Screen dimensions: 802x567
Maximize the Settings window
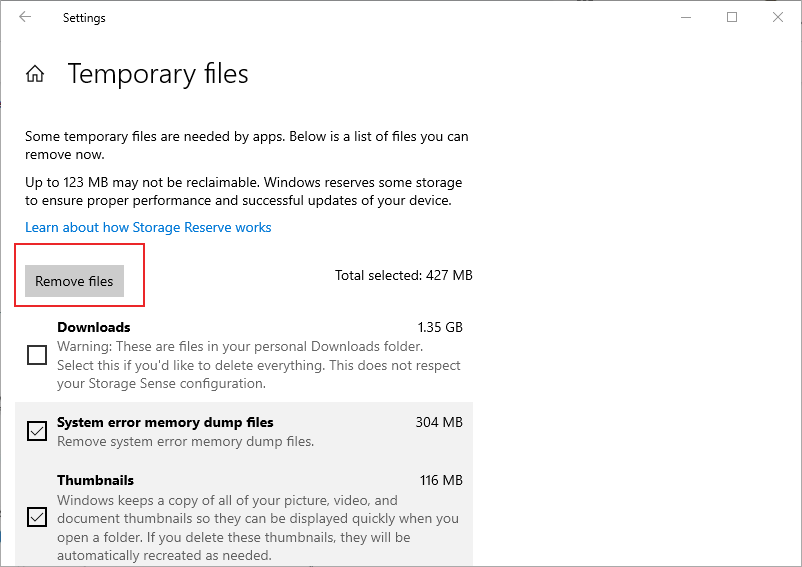732,17
